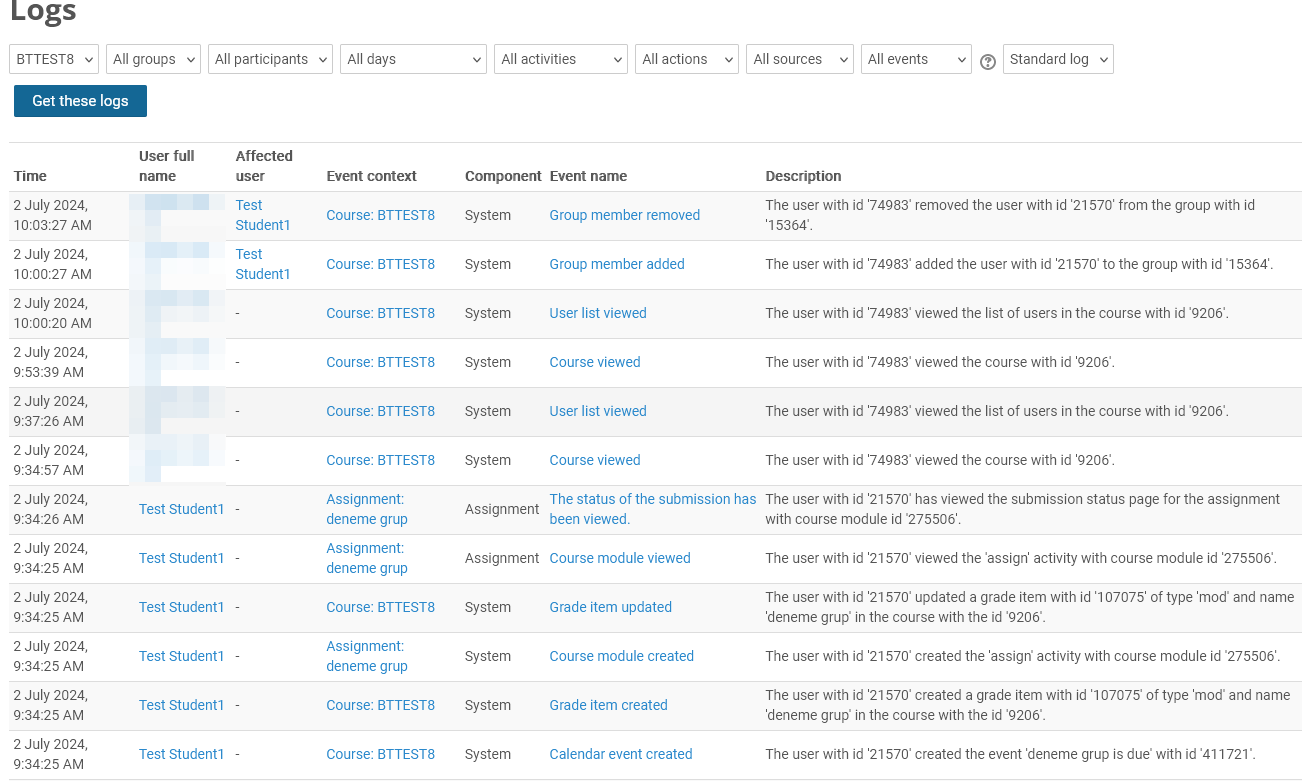Viewport: 1302px width, 781px height.
Task: Open the All days dropdown
Action: pos(413,59)
